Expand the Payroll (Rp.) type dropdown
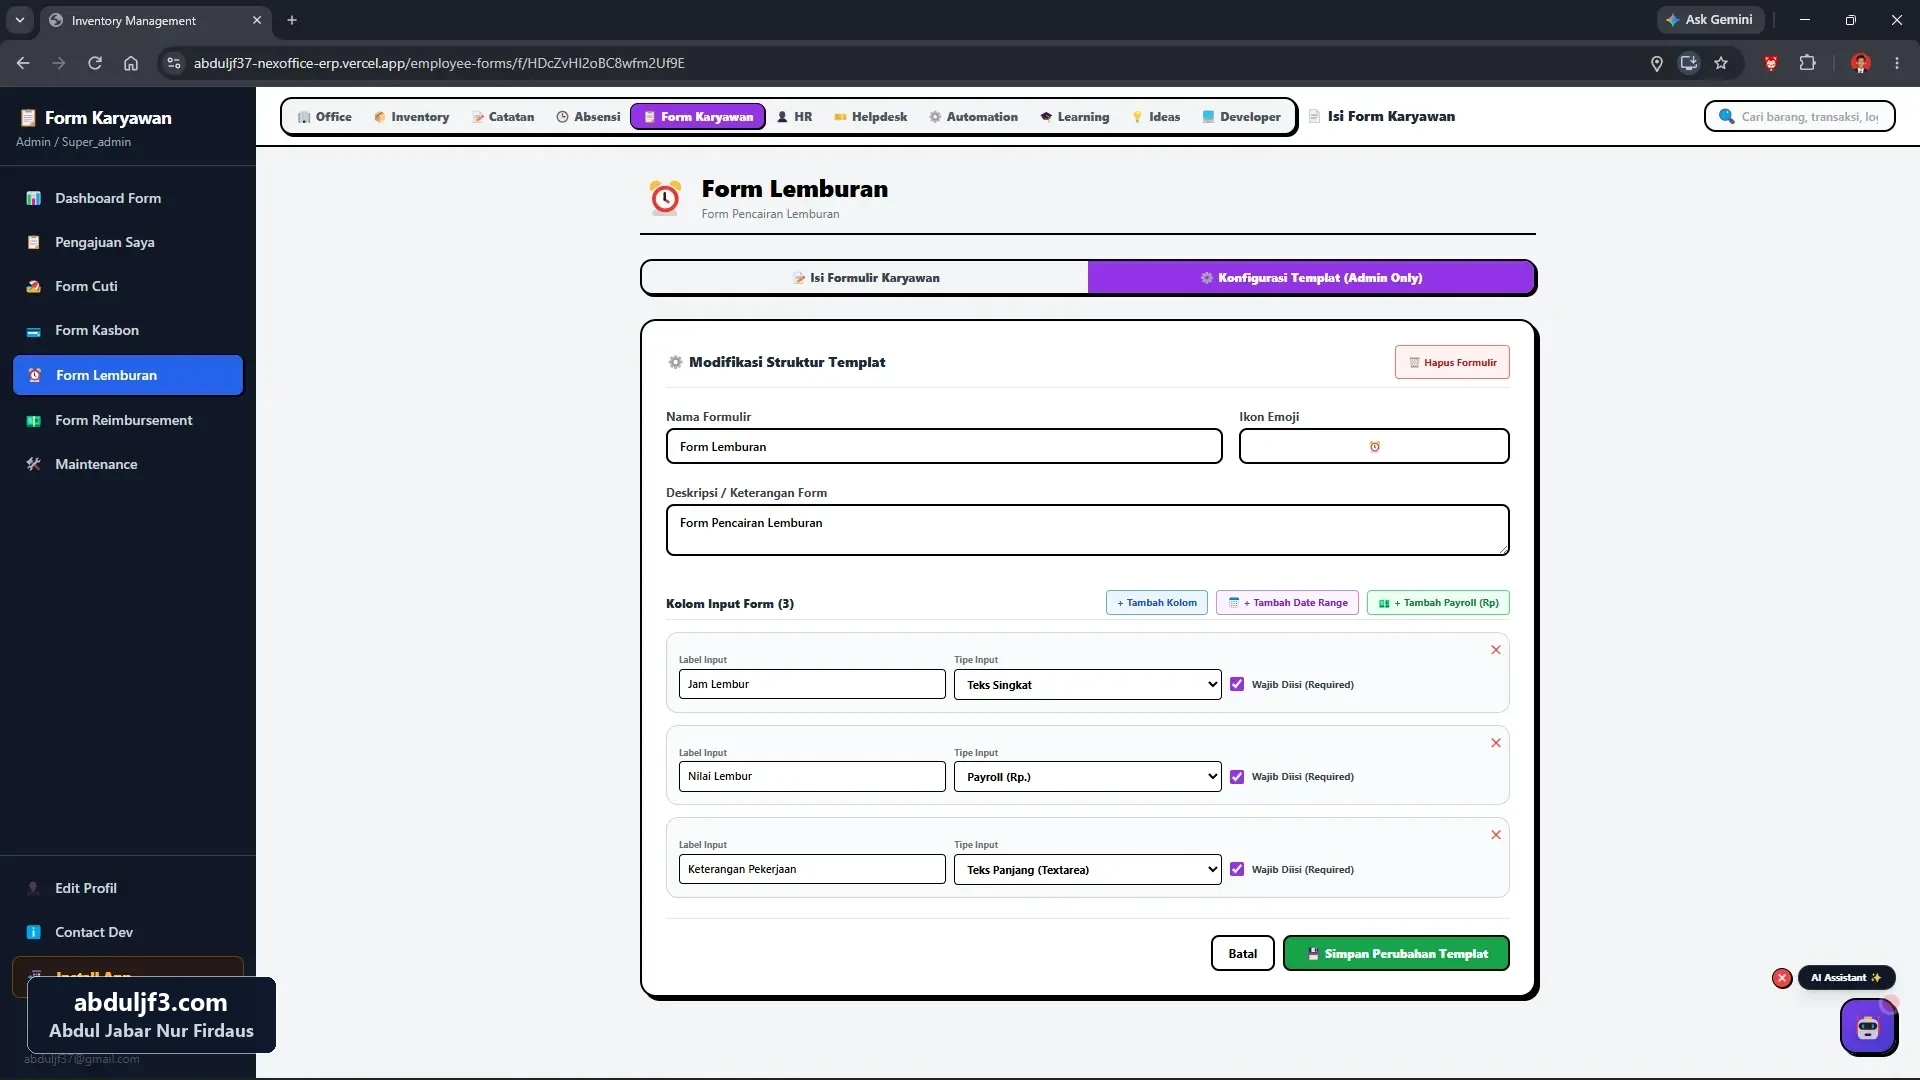Image resolution: width=1920 pixels, height=1080 pixels. point(1087,777)
